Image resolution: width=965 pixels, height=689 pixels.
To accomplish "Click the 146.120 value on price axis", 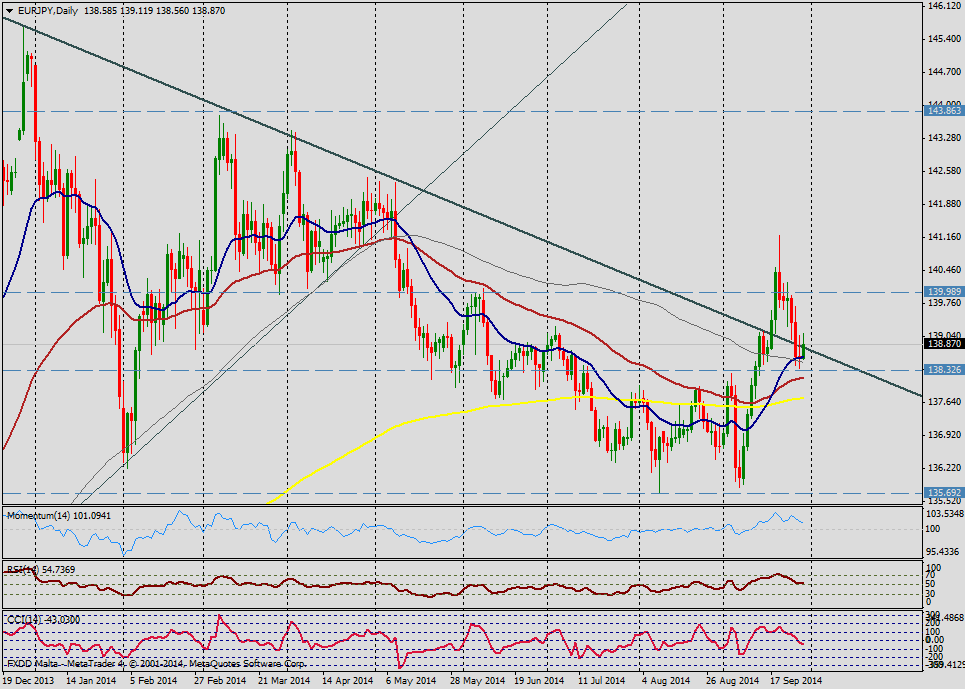I will 943,6.
